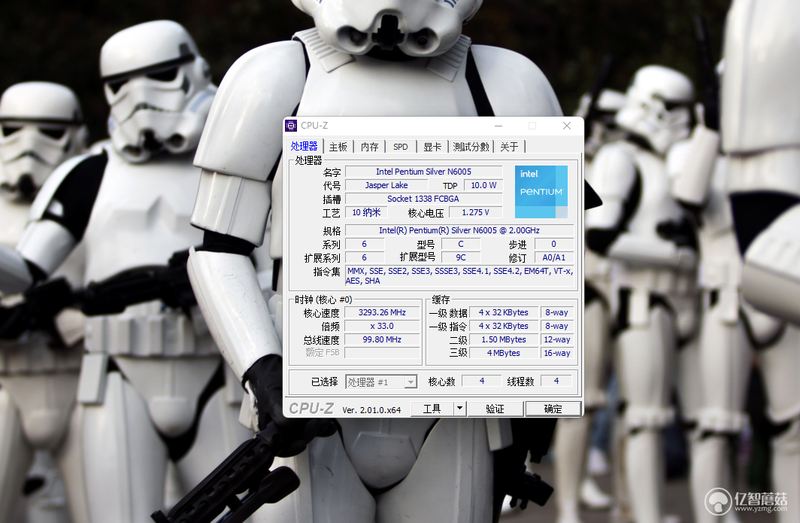800x523 pixels.
Task: Click the core voltage 1.275 V value
Action: [476, 212]
